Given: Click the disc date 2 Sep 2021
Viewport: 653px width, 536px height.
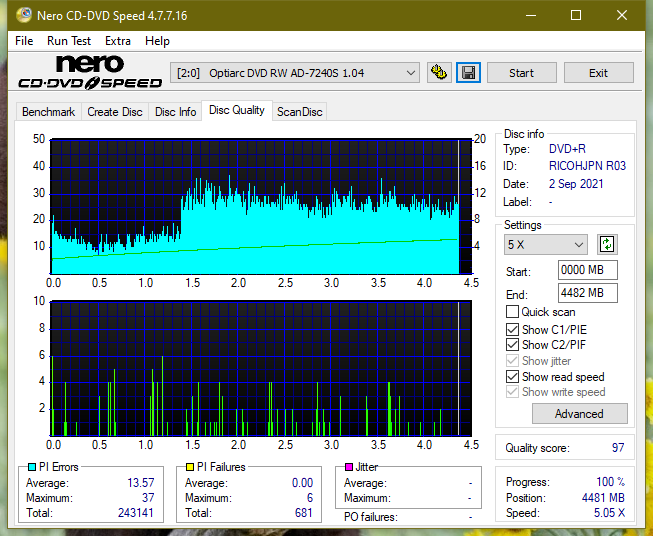Looking at the screenshot, I should [576, 184].
